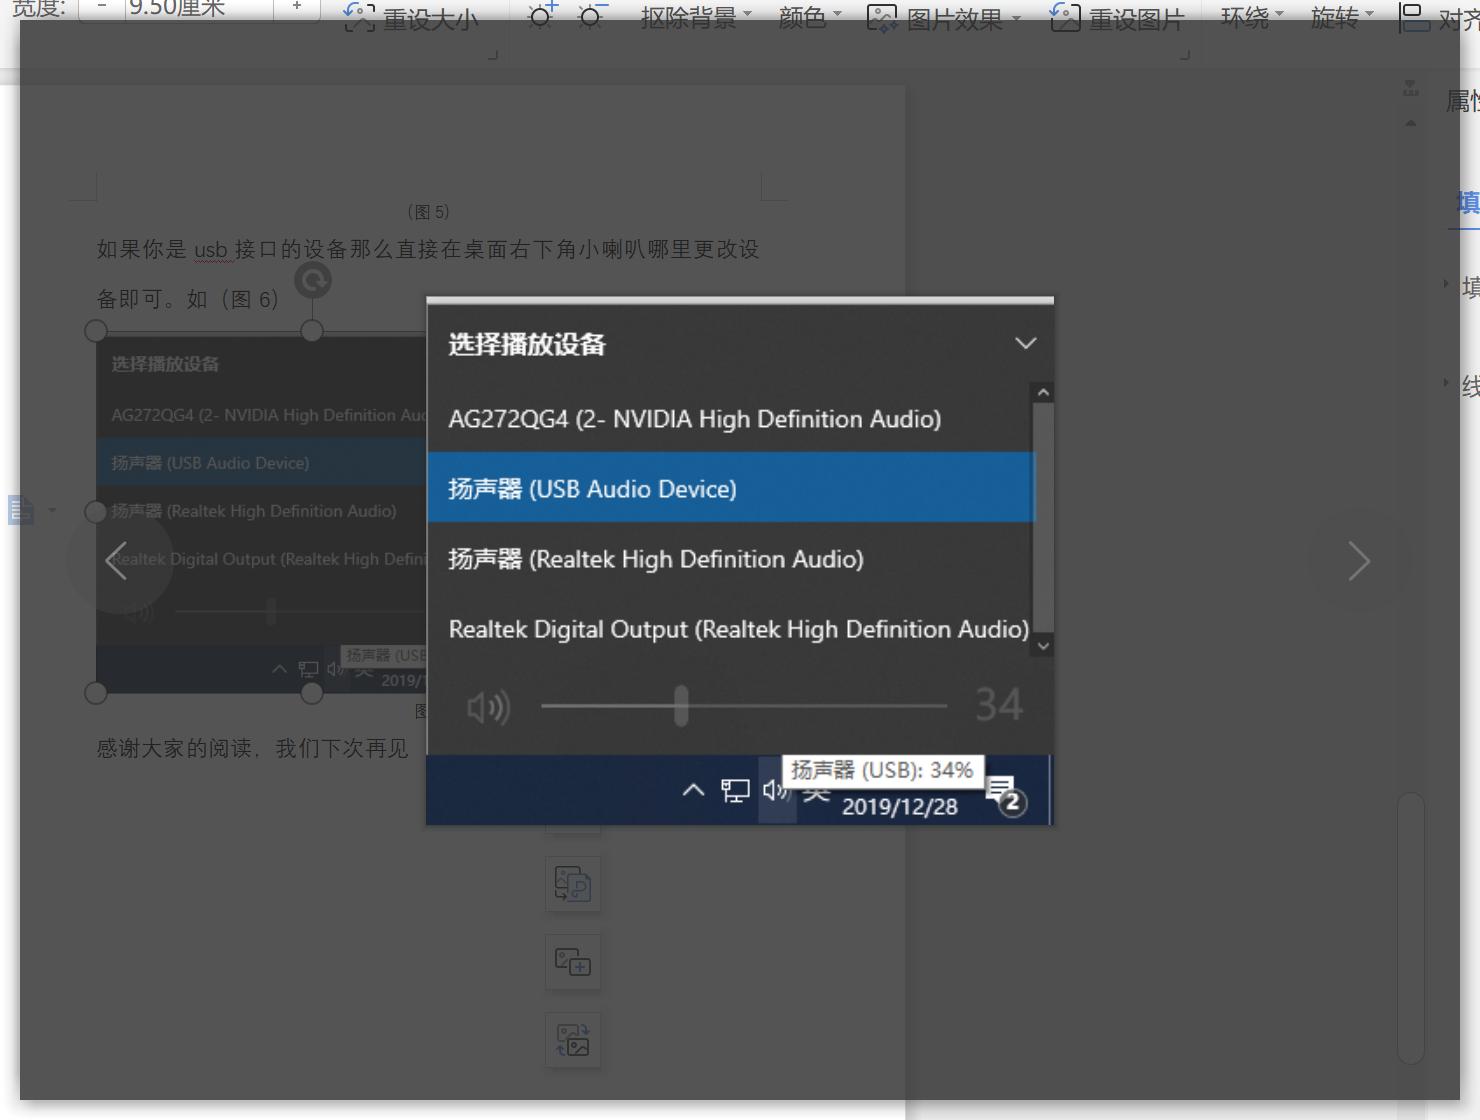Click document text 感谢大家的阅读，我们下次再见
This screenshot has width=1480, height=1120.
[x=252, y=748]
